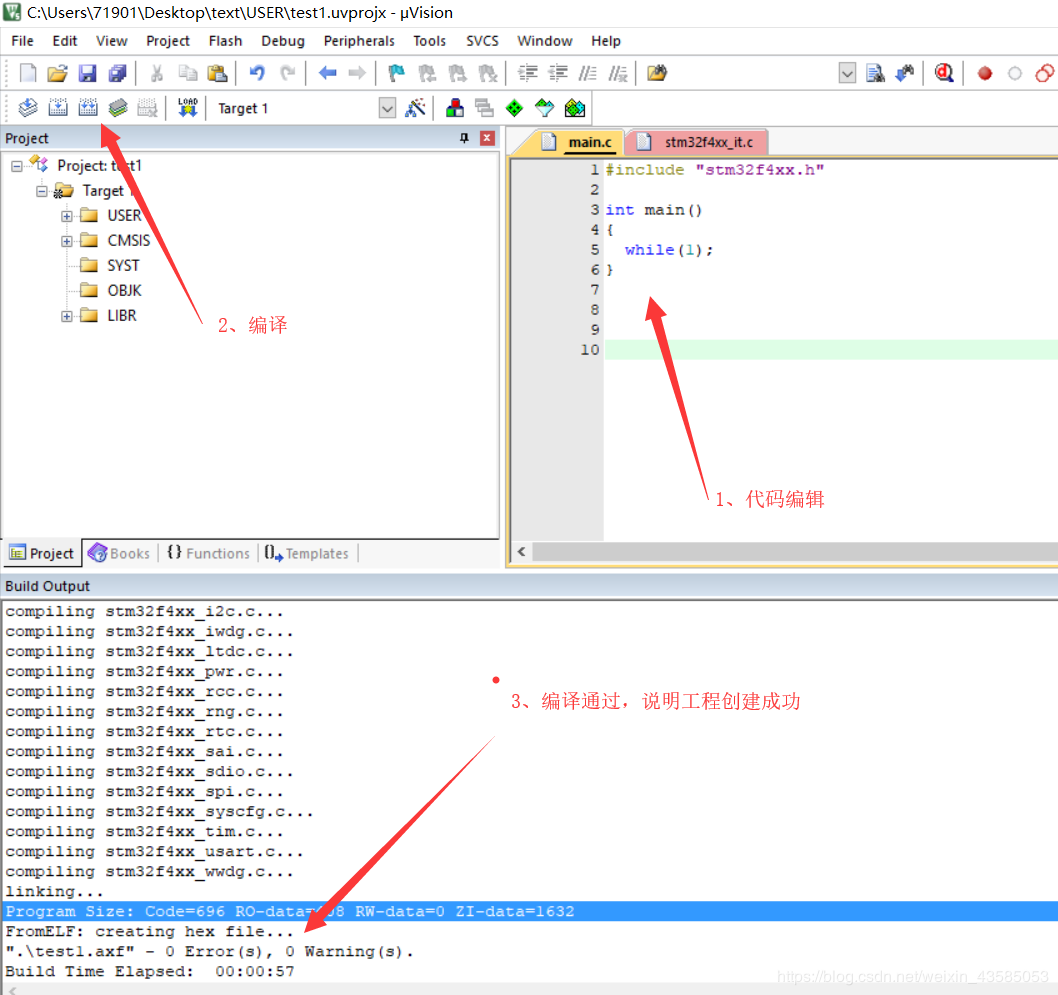Toggle bookmark with the blue flag icon
Image resolution: width=1058 pixels, height=995 pixels.
397,73
